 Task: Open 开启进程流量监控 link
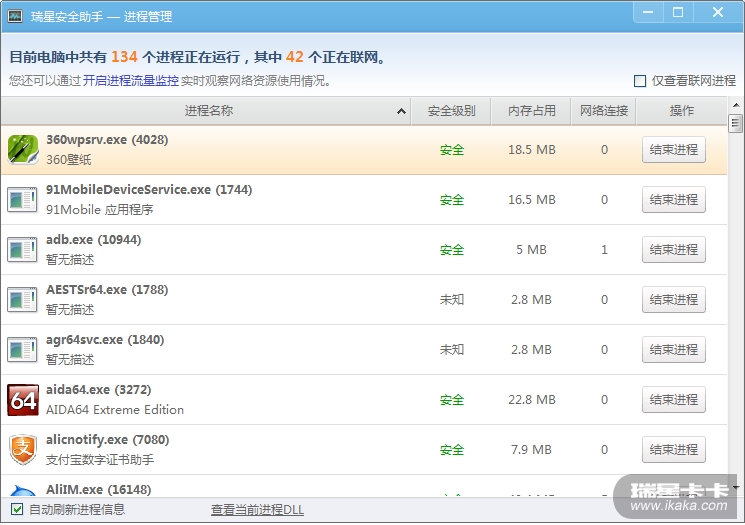coord(131,81)
